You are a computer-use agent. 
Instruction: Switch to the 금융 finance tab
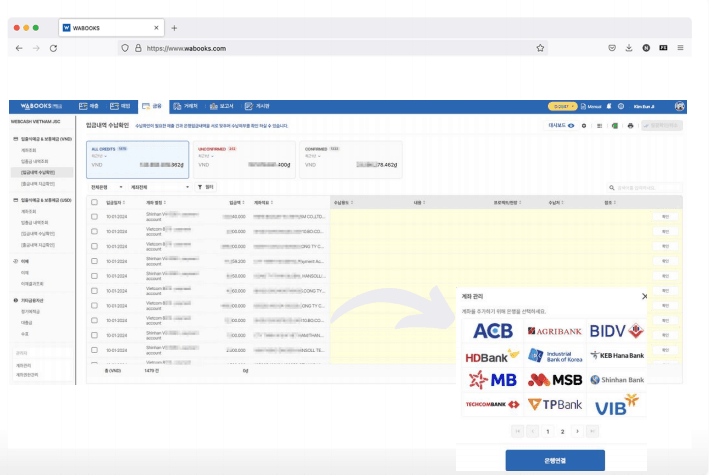(x=152, y=106)
